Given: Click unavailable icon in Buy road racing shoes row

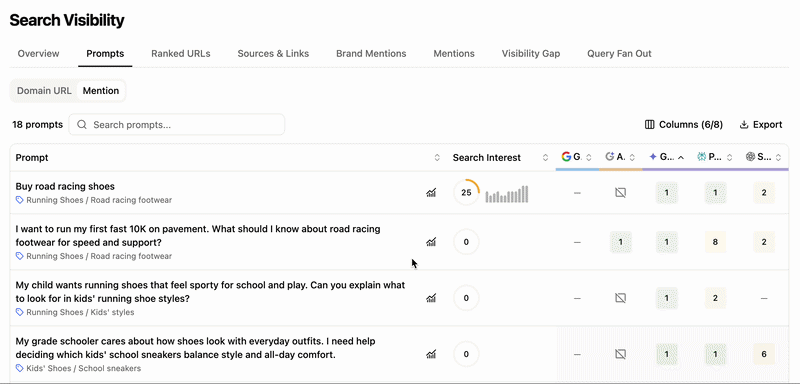Looking at the screenshot, I should click(620, 193).
